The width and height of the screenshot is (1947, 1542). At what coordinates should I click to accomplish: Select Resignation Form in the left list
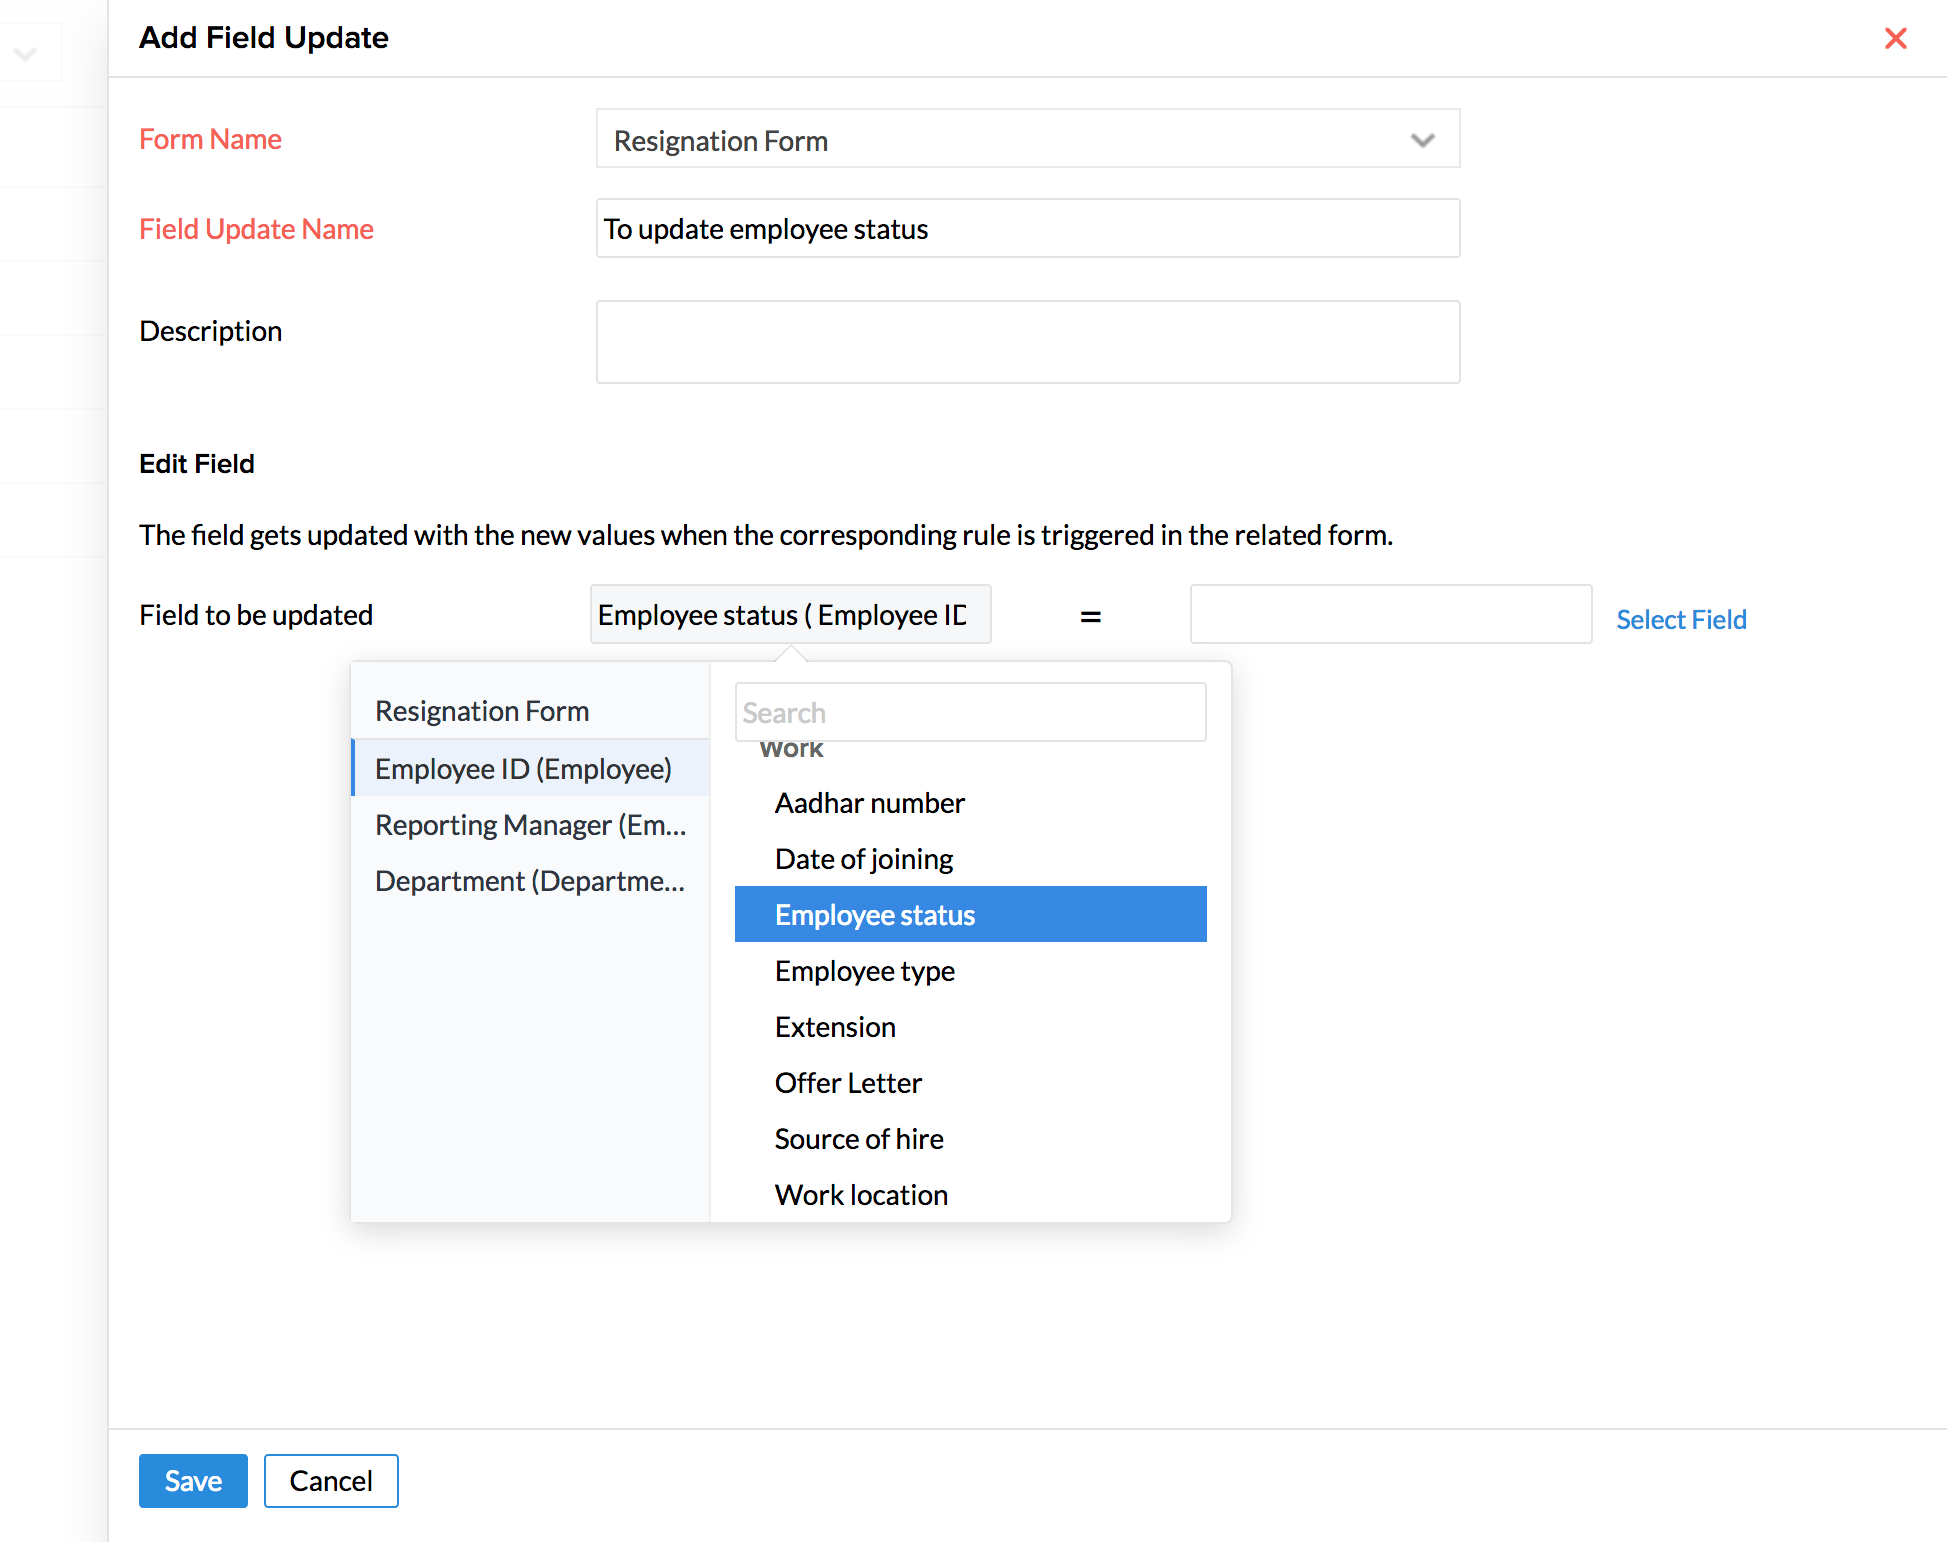pyautogui.click(x=482, y=711)
